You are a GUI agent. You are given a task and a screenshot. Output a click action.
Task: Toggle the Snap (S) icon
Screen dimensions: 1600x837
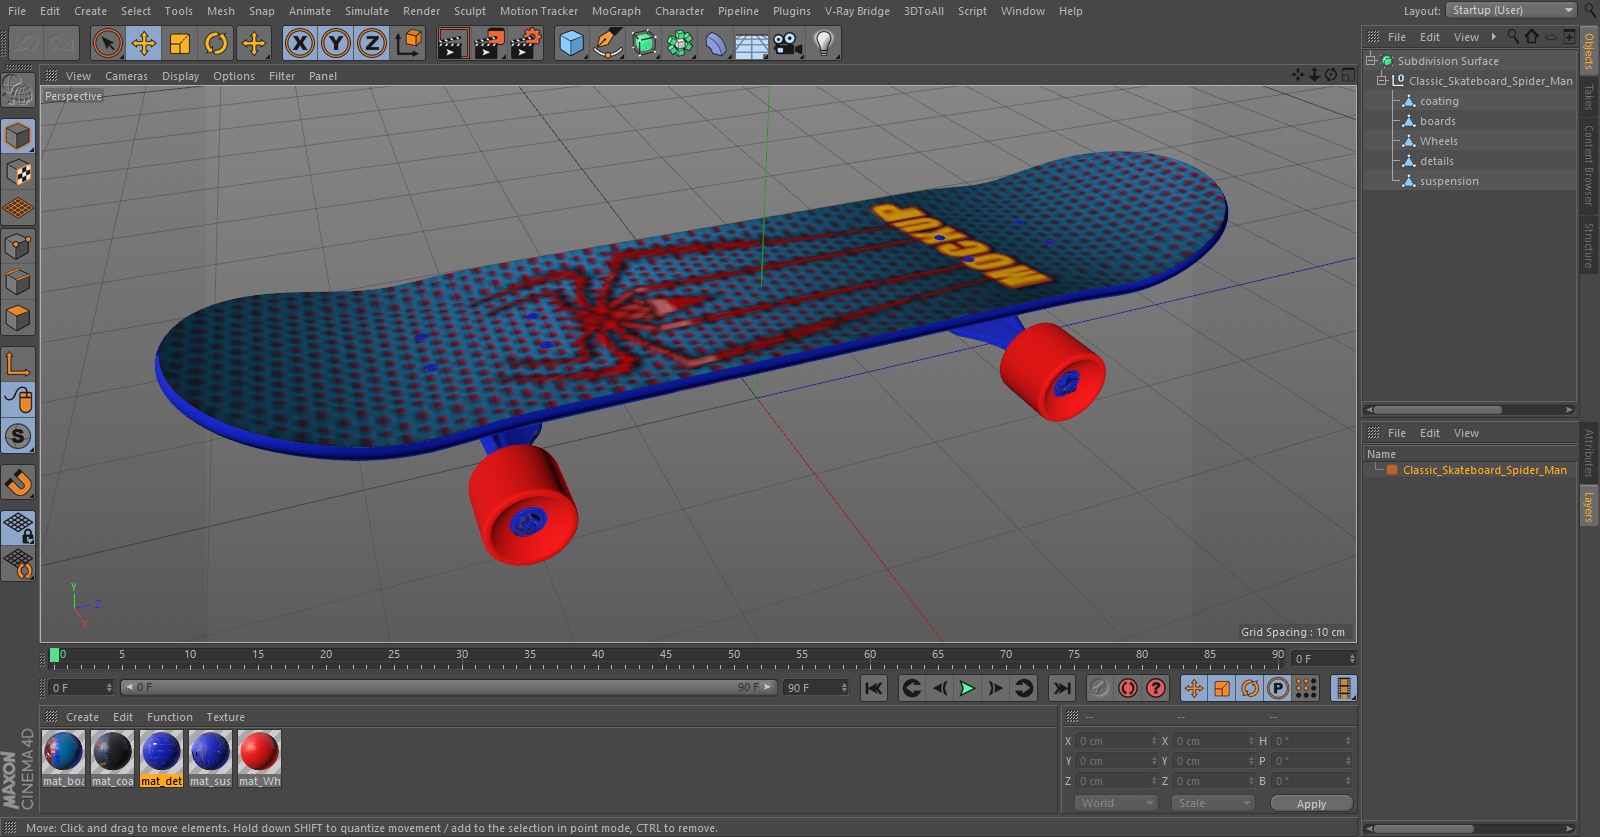[18, 436]
